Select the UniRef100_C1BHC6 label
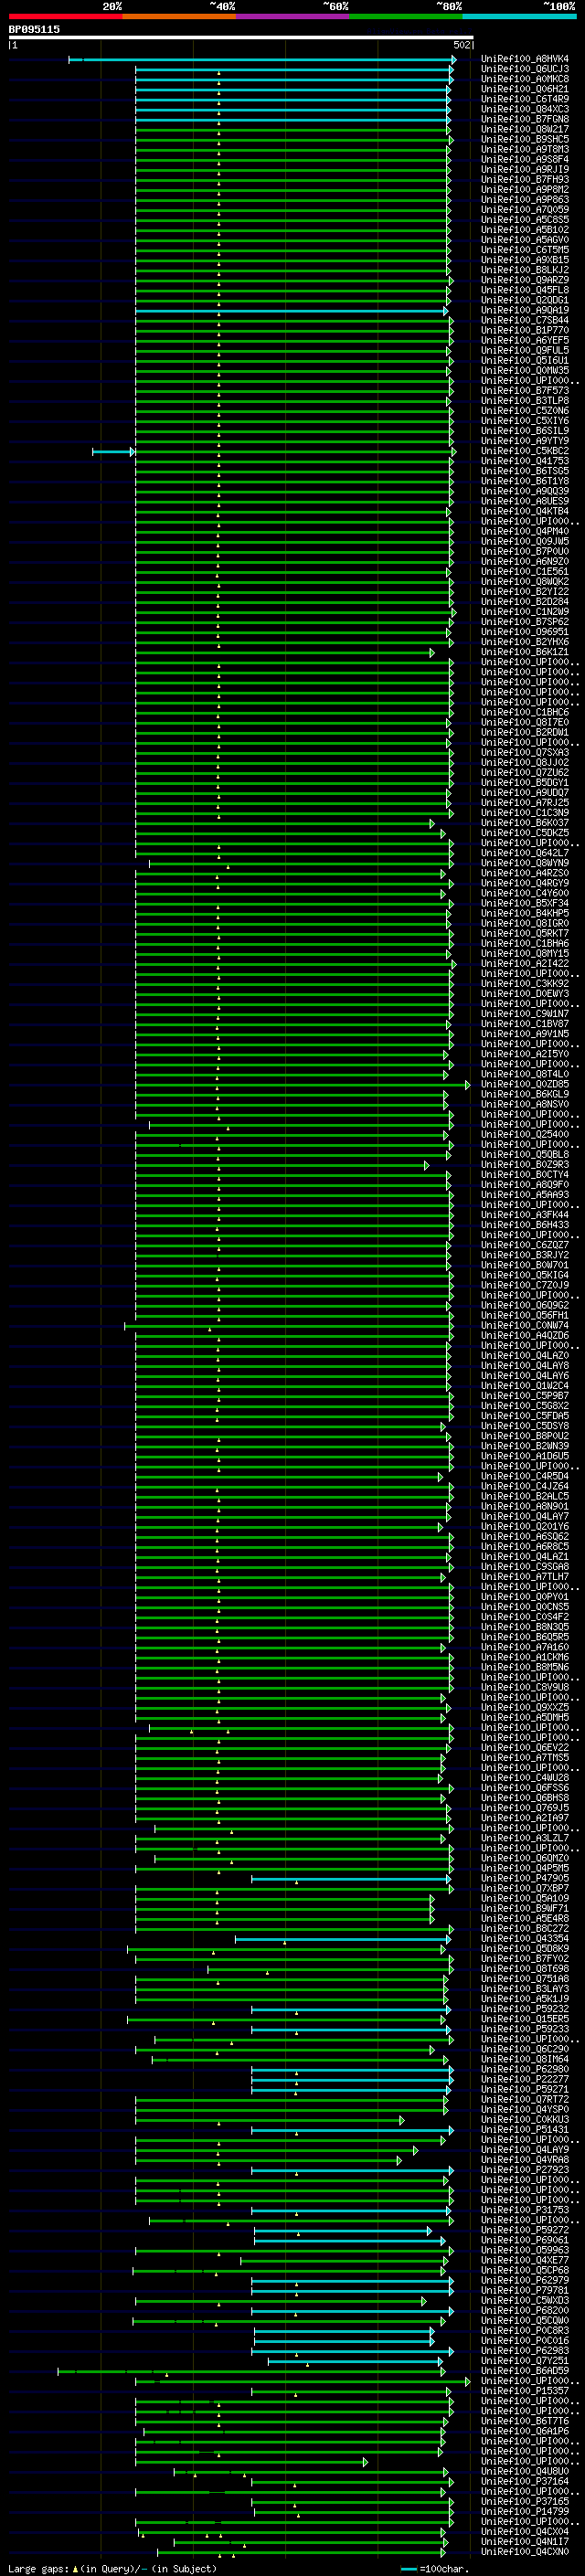The width and height of the screenshot is (585, 2576). click(524, 712)
